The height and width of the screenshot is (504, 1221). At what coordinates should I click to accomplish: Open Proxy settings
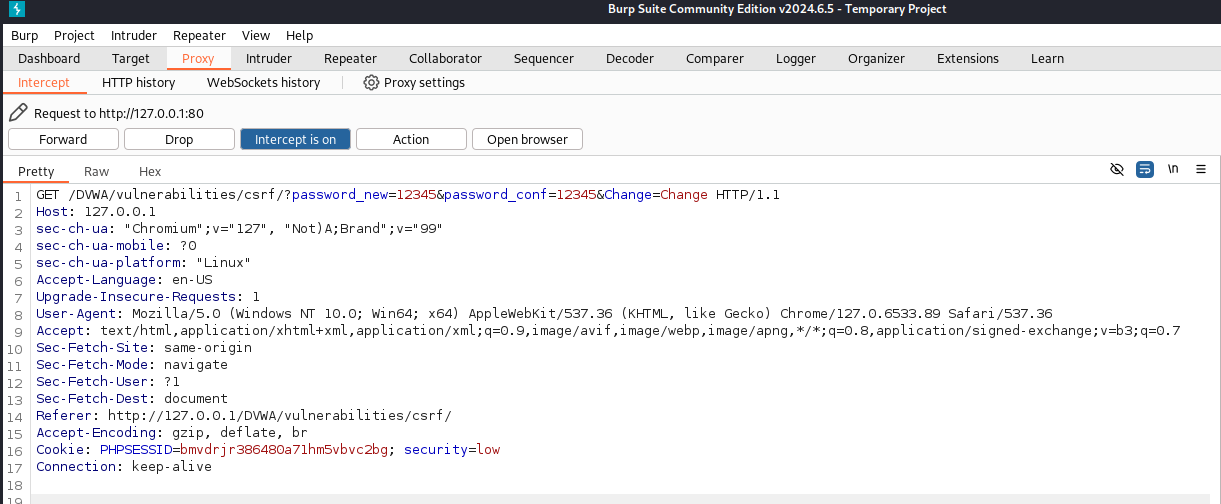click(414, 82)
